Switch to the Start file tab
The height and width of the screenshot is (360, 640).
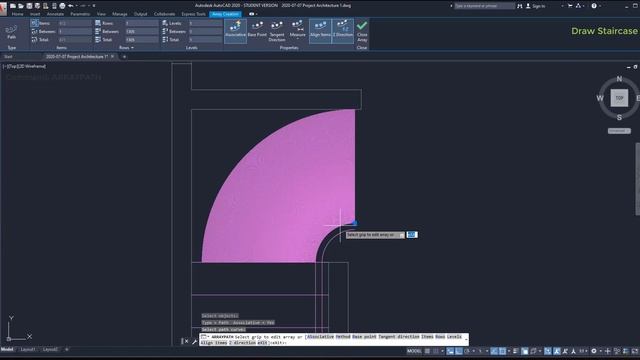point(8,57)
